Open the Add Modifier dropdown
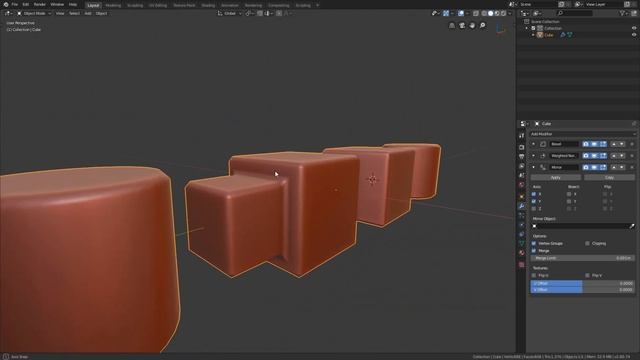Viewport: 640px width, 360px height. [582, 134]
